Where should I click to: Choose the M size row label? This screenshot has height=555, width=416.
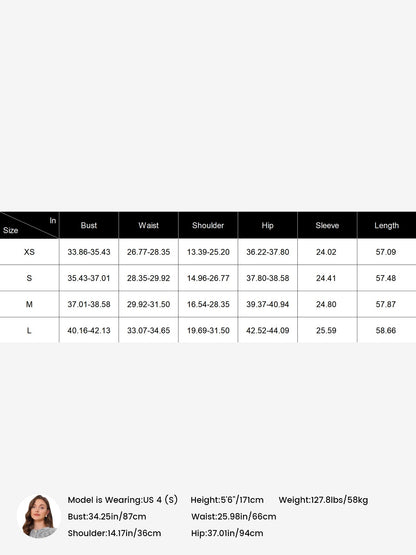(29, 304)
